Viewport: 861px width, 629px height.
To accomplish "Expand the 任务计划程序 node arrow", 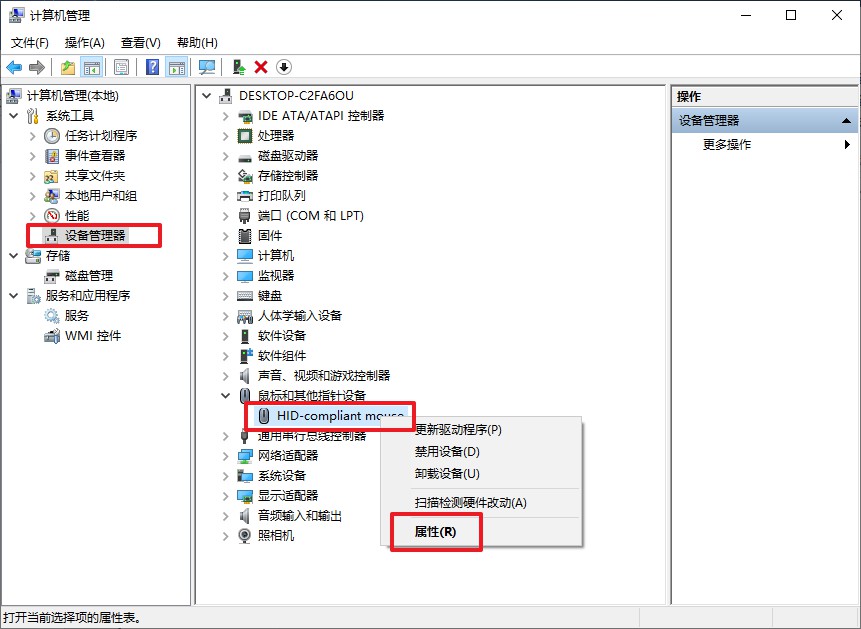I will tap(32, 136).
